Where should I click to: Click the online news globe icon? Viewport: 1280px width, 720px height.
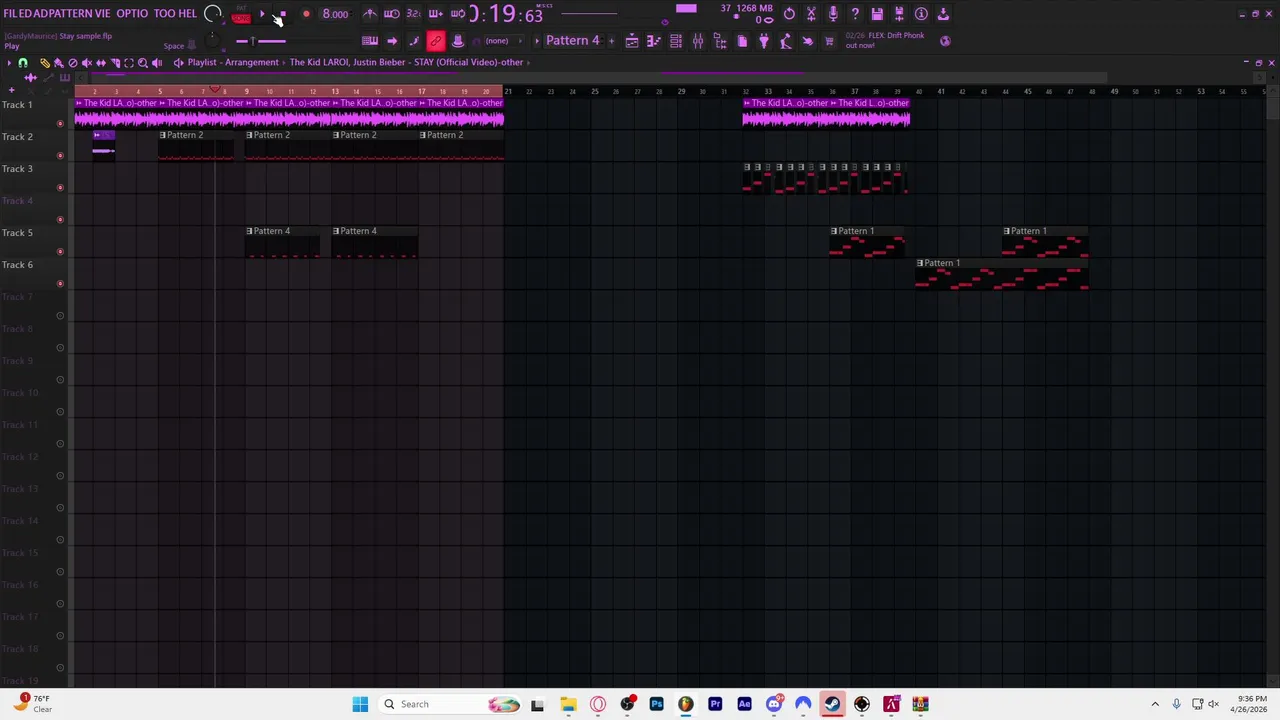click(946, 41)
